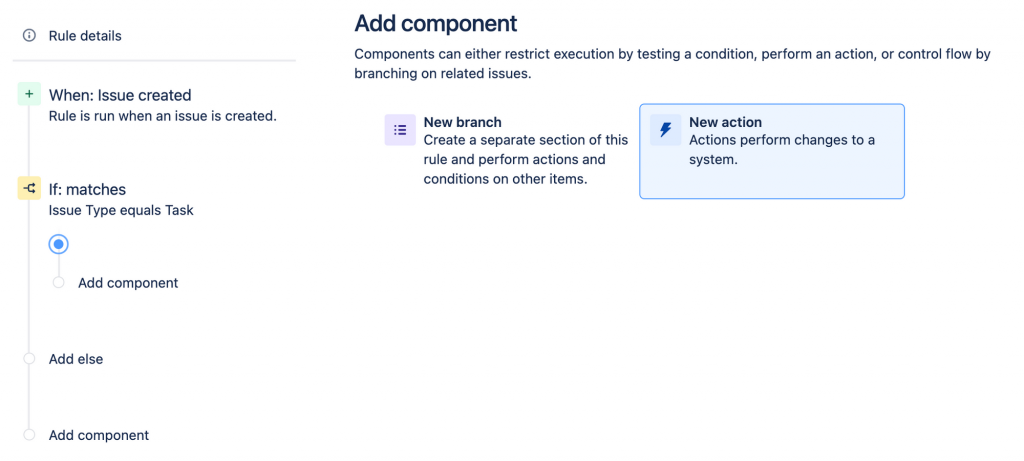Choose the New branch title
This screenshot has width=1024, height=461.
462,122
